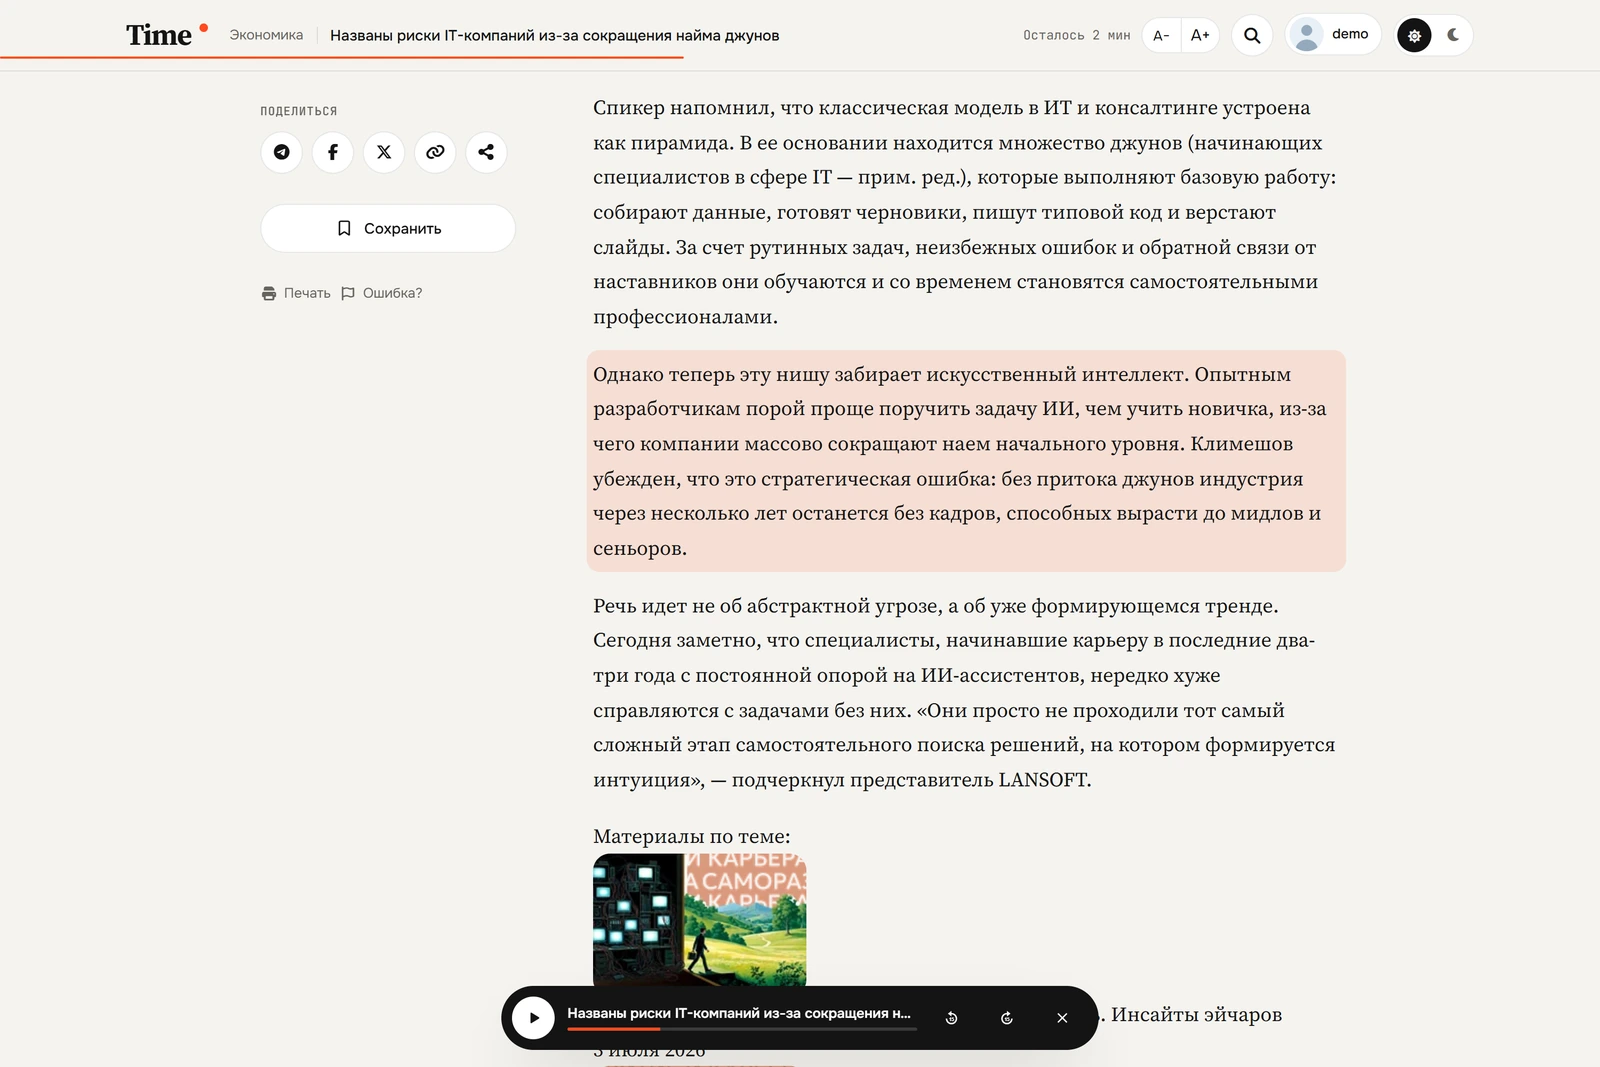Go to Экономика section
Screen dimensions: 1600x1067
[x=266, y=35]
